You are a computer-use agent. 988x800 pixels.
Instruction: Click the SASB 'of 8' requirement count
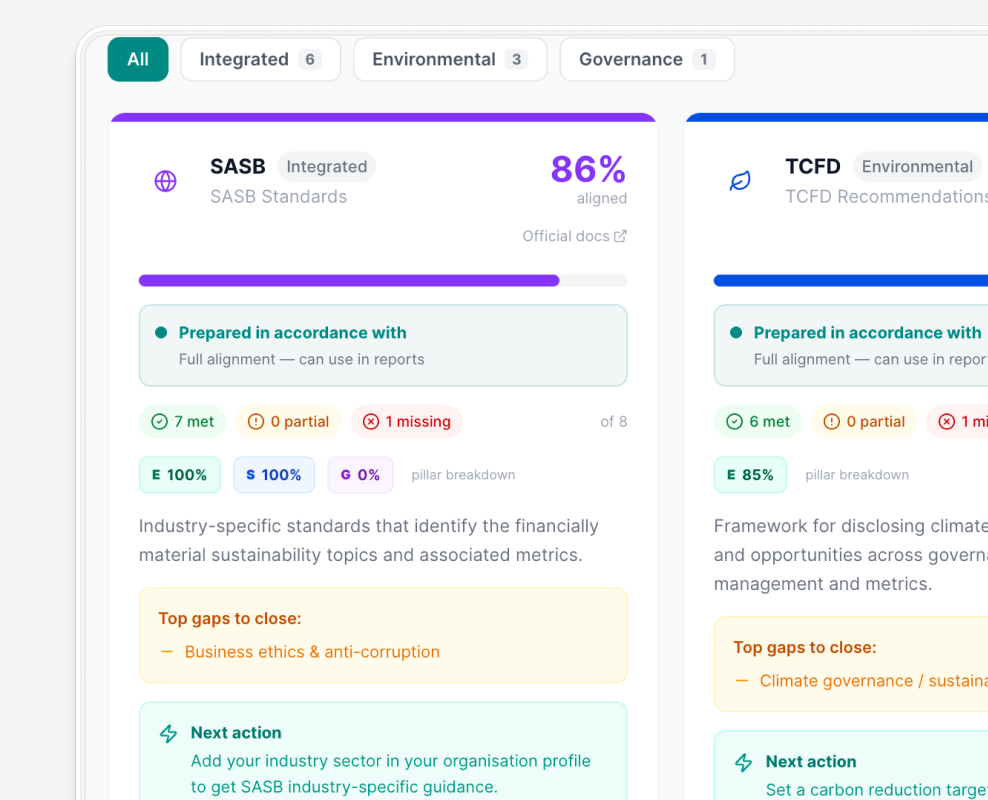614,421
